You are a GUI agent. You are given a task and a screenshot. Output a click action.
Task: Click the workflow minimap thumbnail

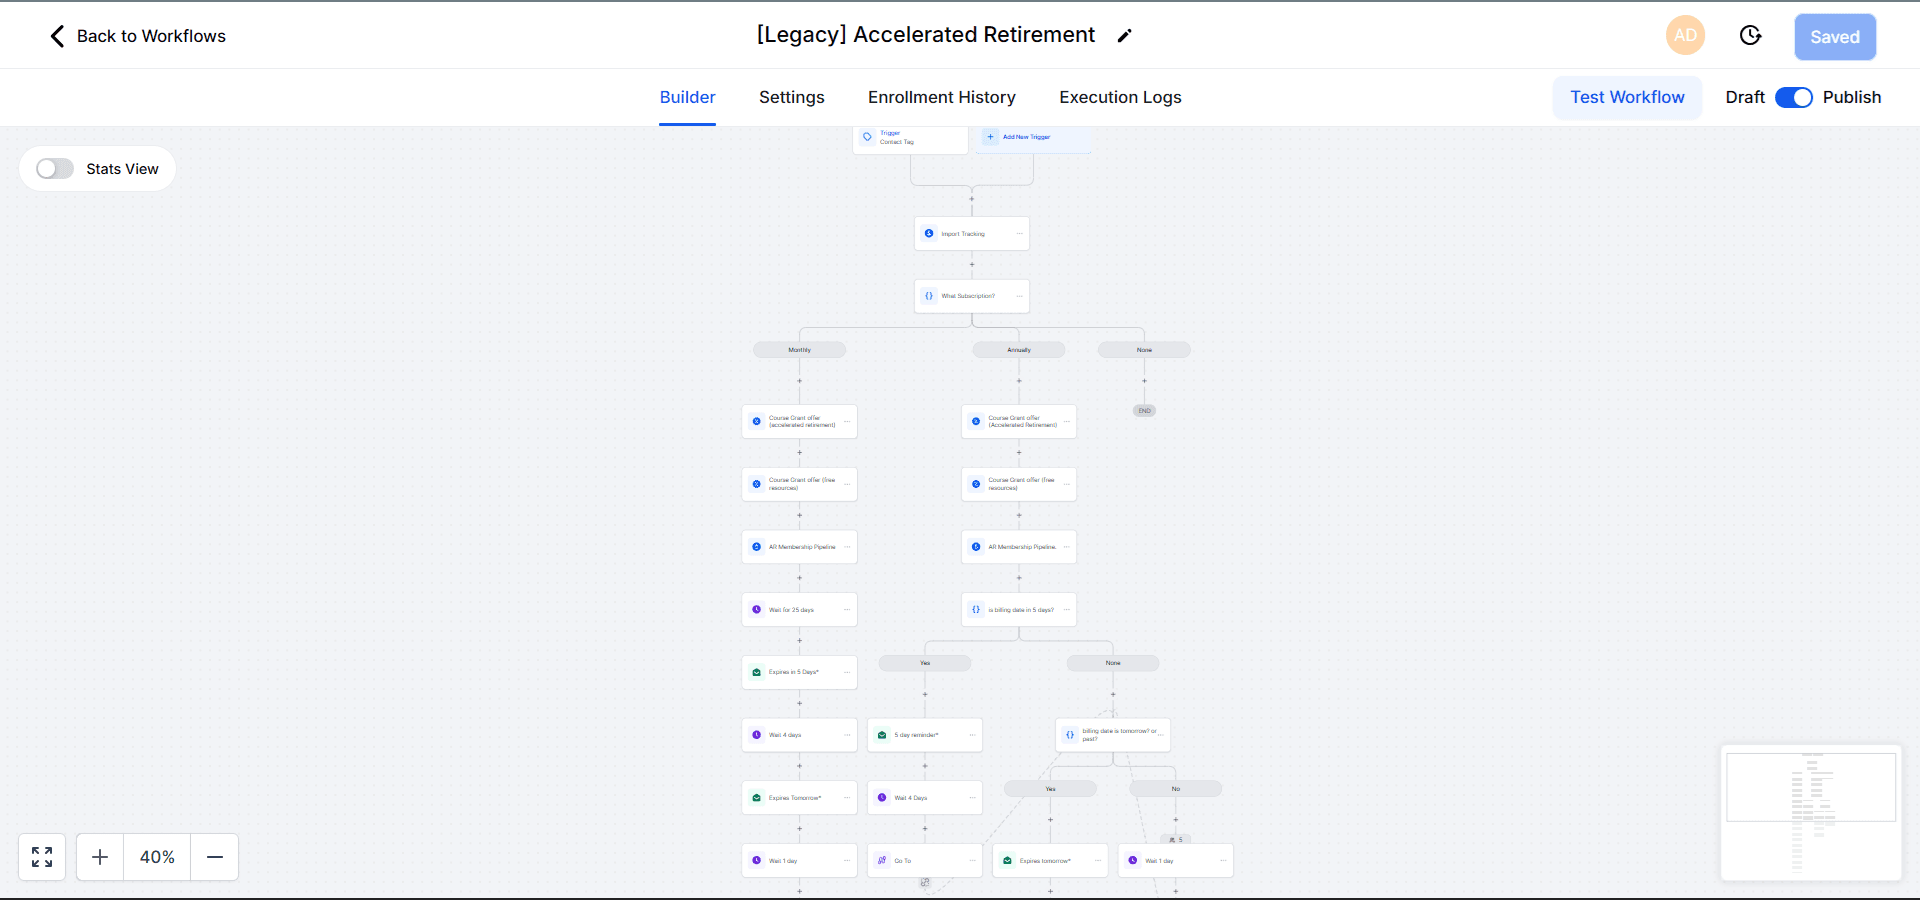pyautogui.click(x=1810, y=812)
